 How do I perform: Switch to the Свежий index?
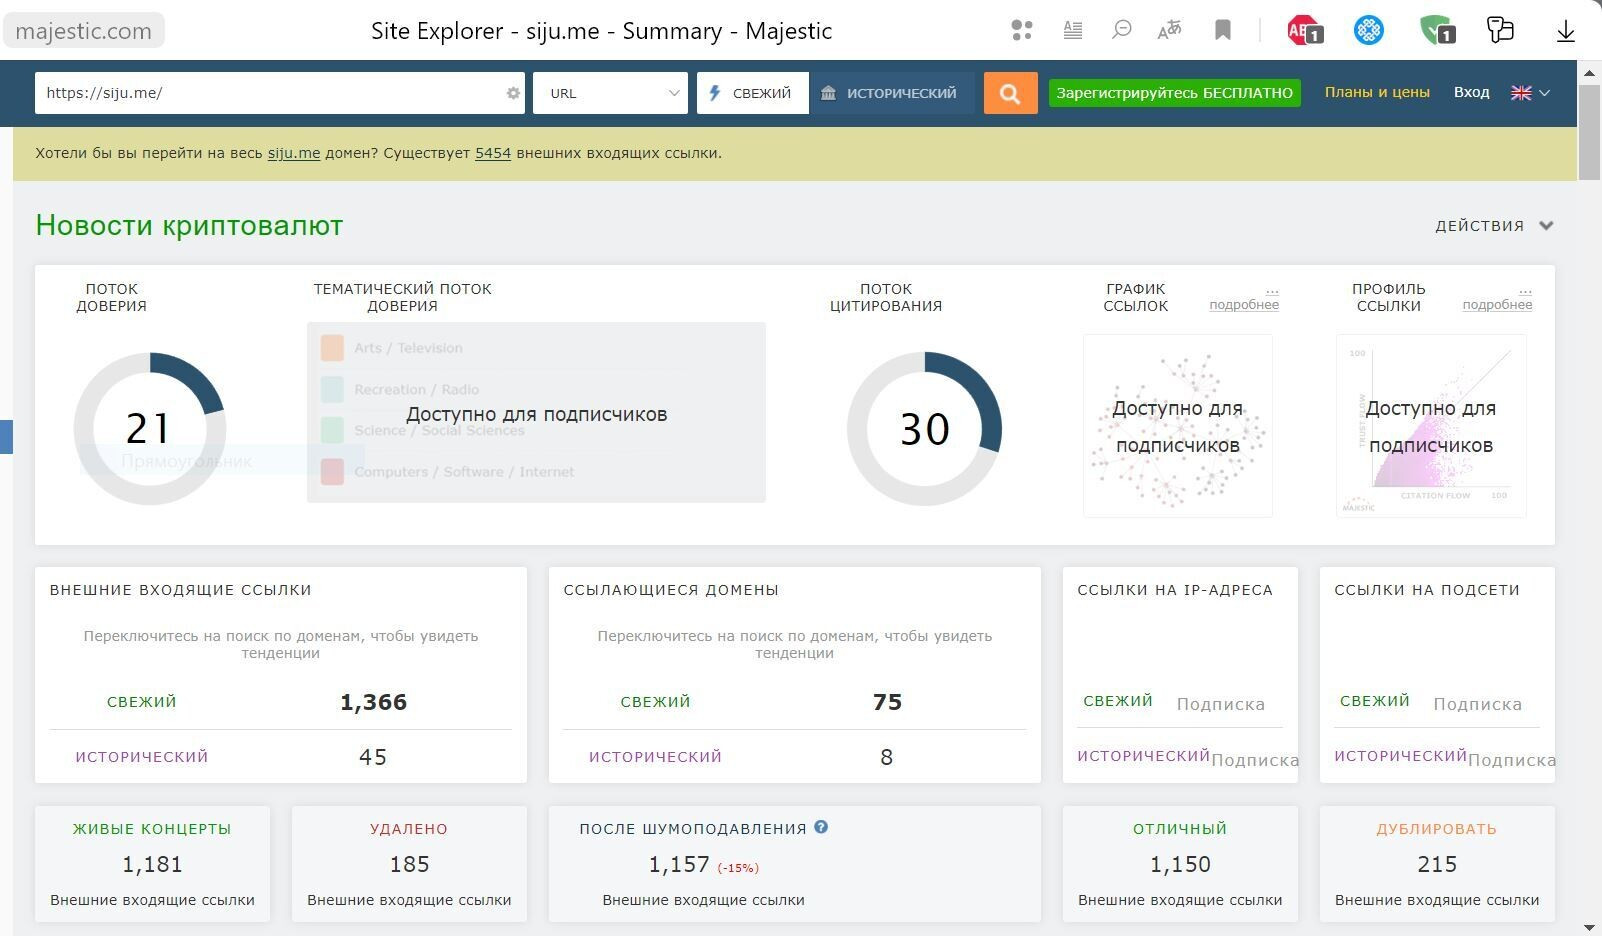point(752,93)
